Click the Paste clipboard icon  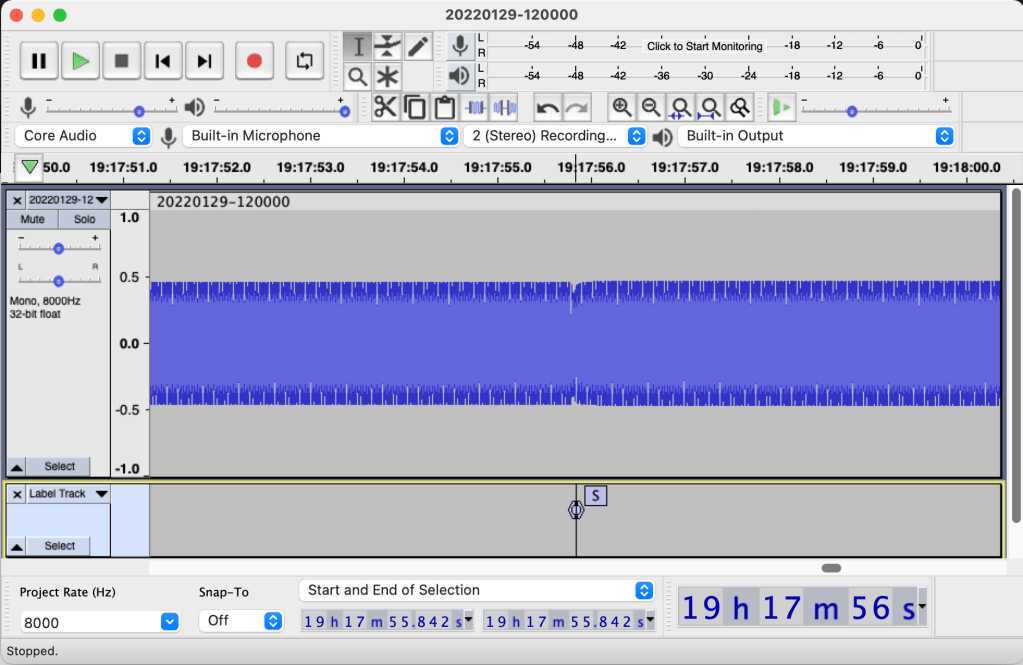tap(444, 107)
